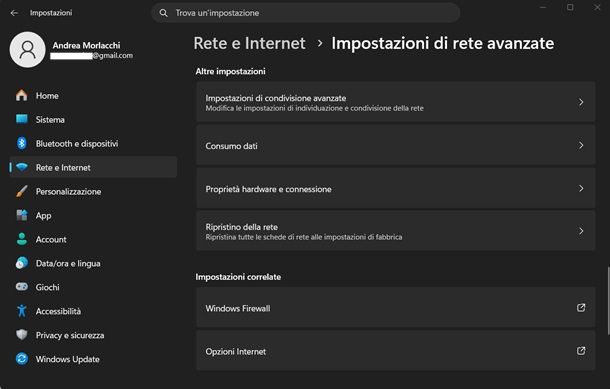Select Bluetooth e dispositivi
The width and height of the screenshot is (610, 389).
pyautogui.click(x=93, y=144)
